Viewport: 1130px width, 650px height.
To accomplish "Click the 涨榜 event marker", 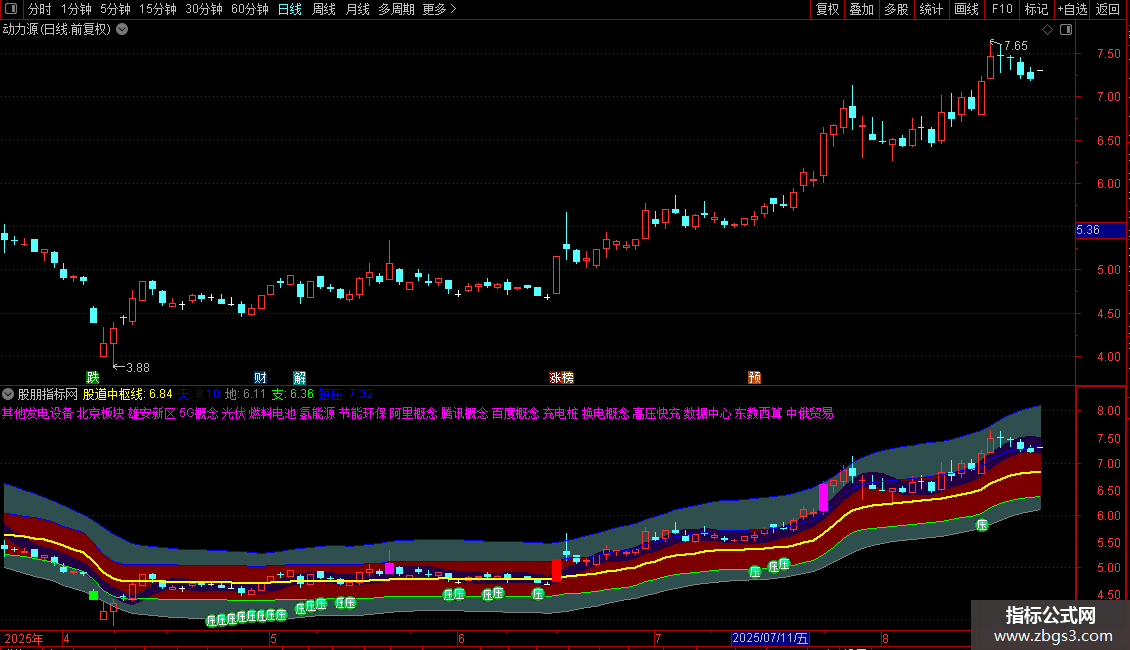I will (x=561, y=378).
